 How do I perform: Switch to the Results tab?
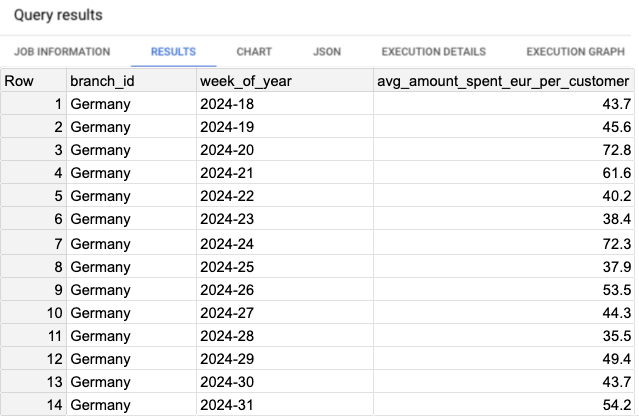(x=173, y=51)
